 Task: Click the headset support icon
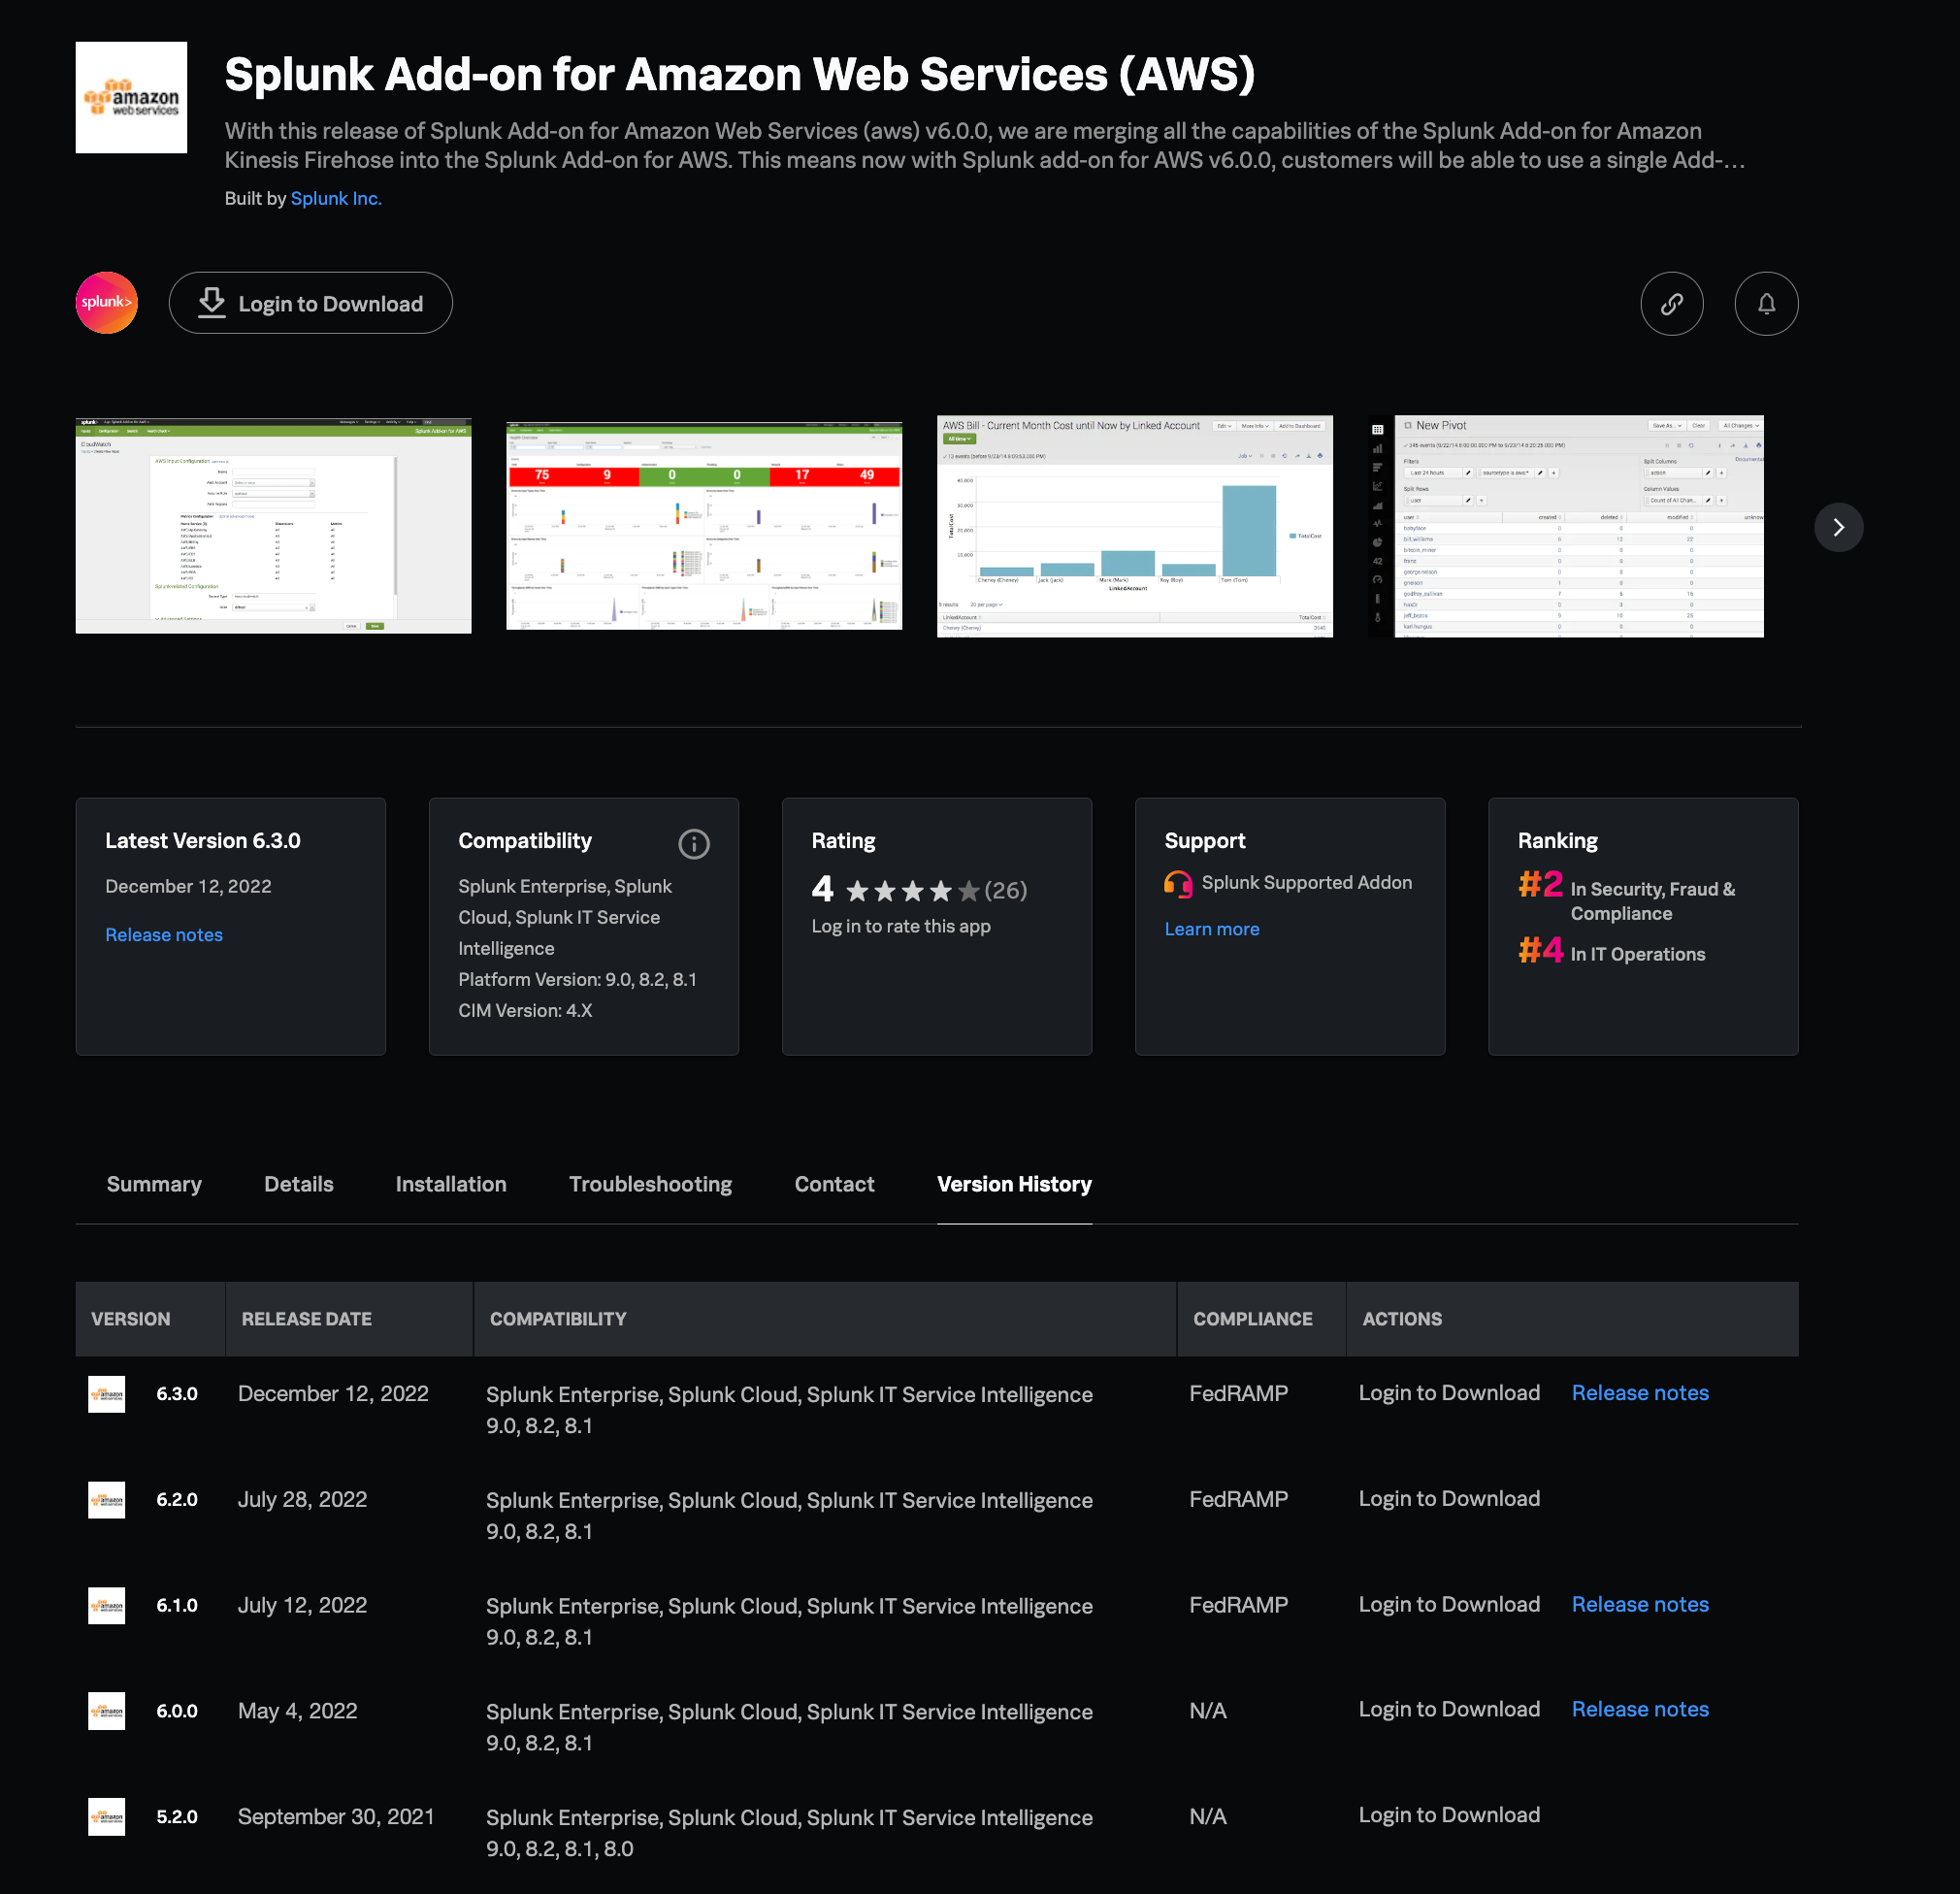pos(1177,884)
